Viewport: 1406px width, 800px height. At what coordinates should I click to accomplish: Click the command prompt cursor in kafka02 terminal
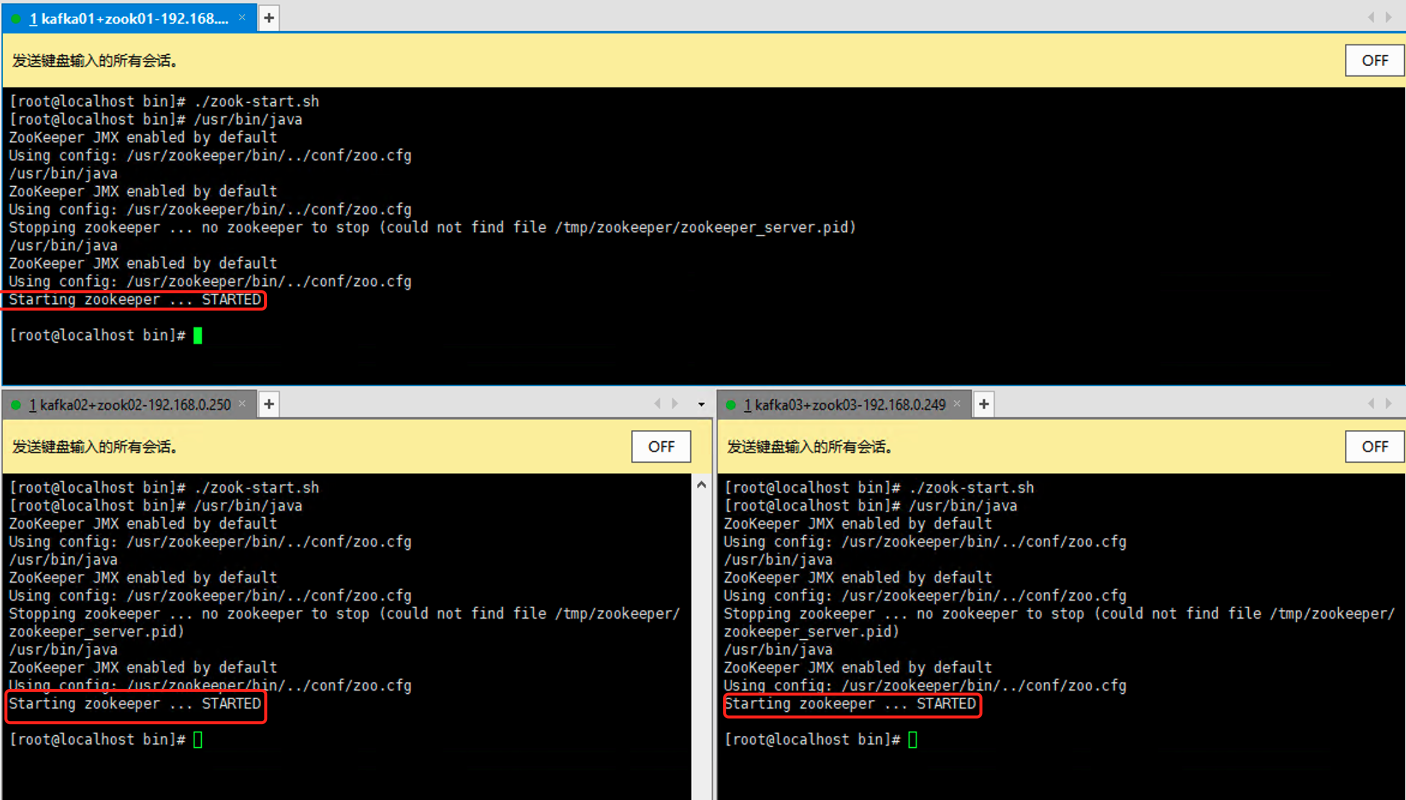(x=198, y=740)
